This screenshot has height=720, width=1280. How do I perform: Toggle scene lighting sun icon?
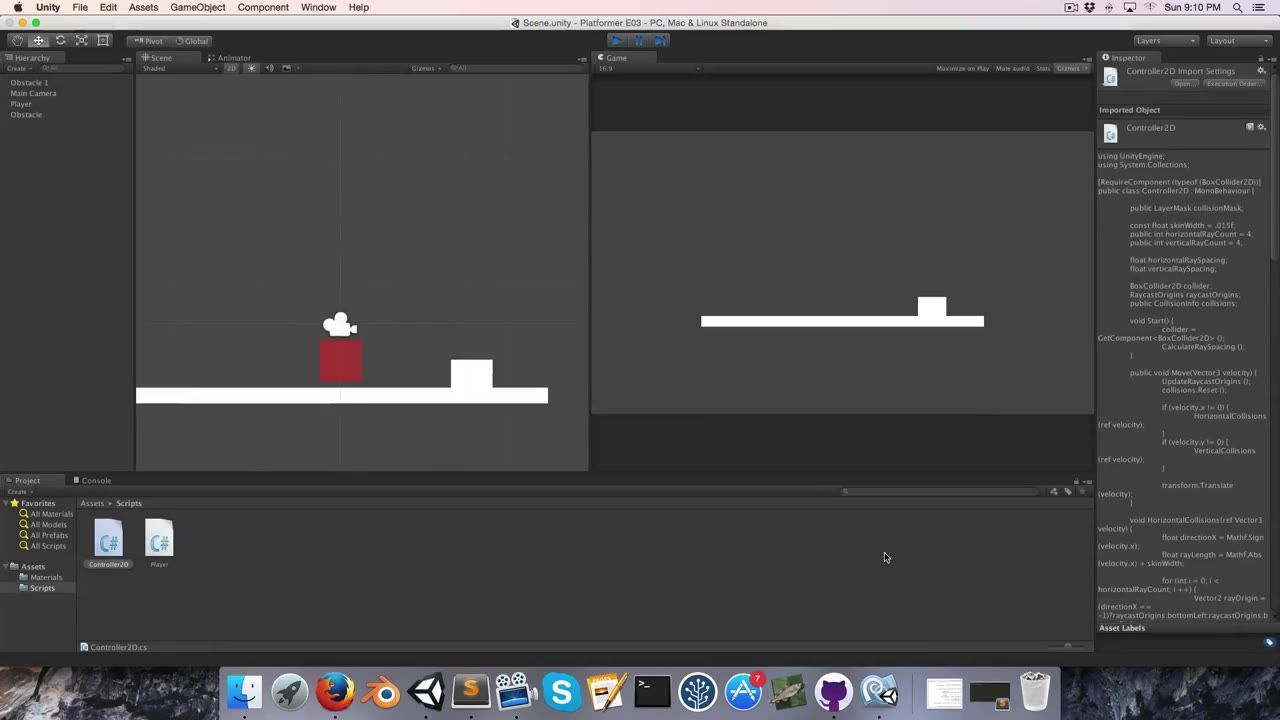tap(251, 68)
